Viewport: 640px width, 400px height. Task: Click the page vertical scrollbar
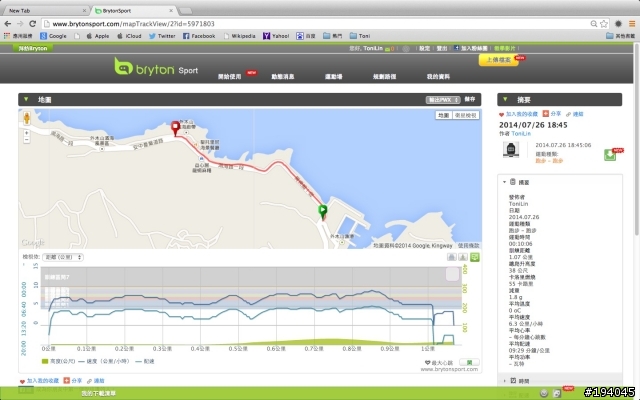pos(636,139)
